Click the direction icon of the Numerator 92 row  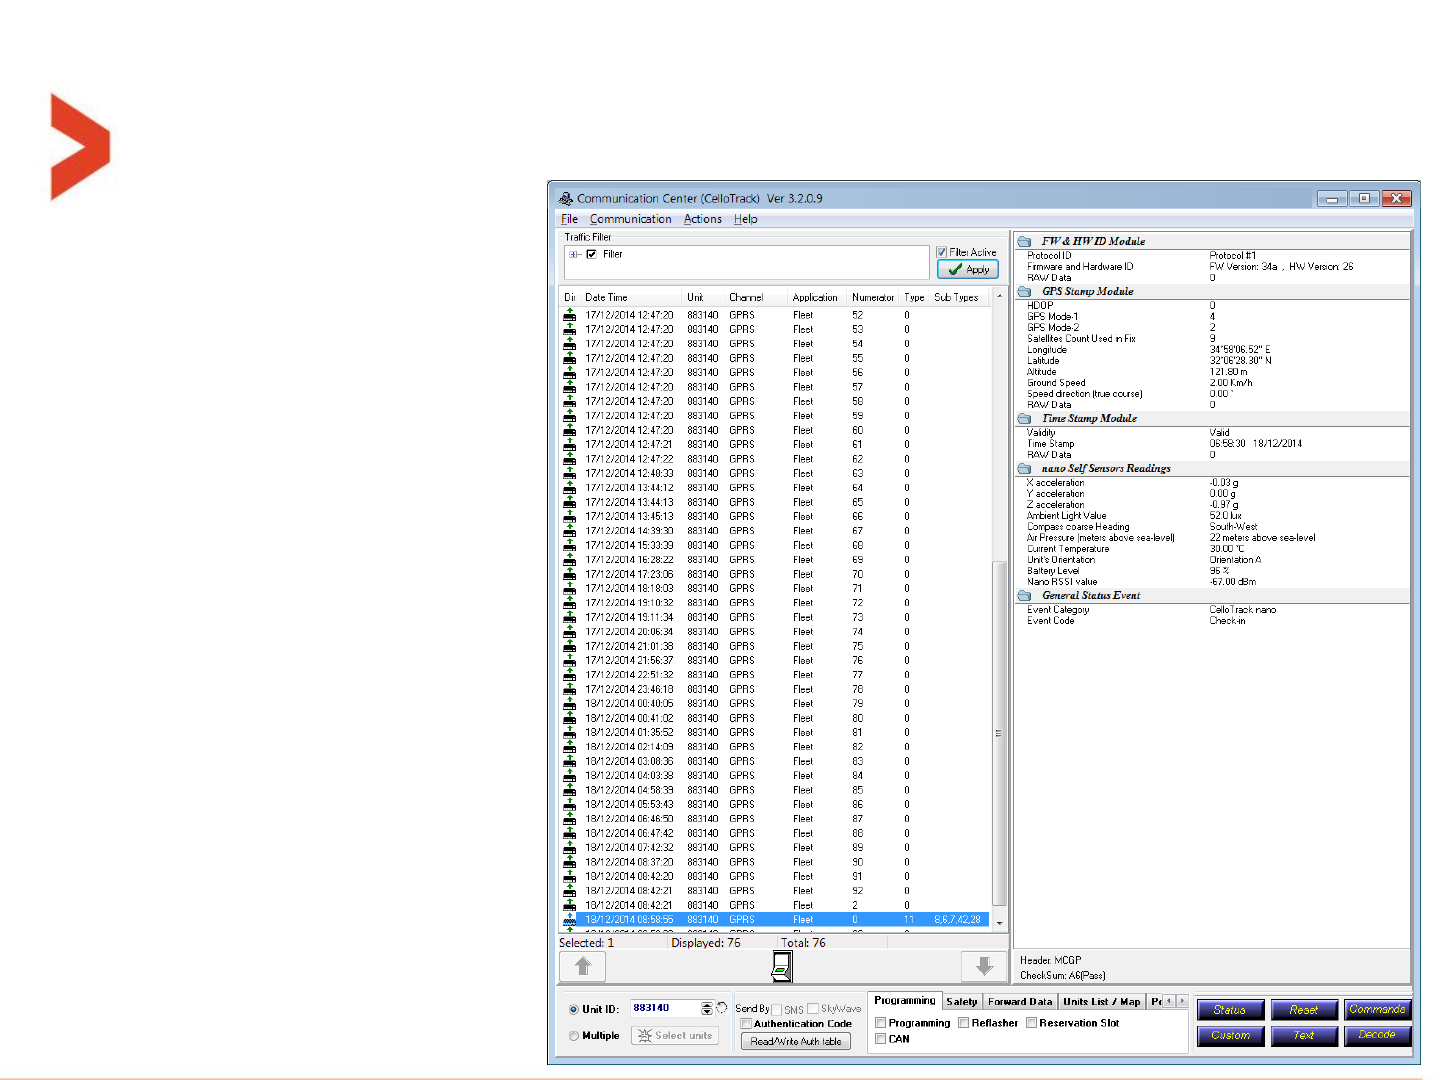(x=569, y=891)
